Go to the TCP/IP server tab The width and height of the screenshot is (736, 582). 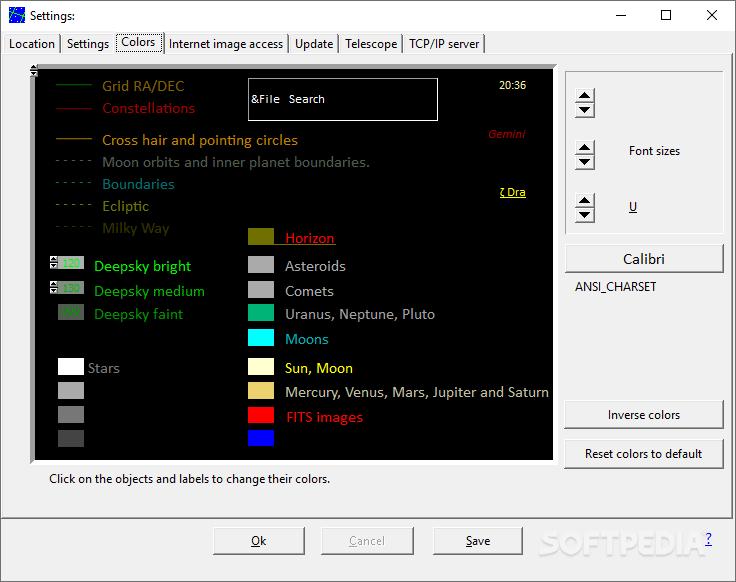tap(444, 44)
